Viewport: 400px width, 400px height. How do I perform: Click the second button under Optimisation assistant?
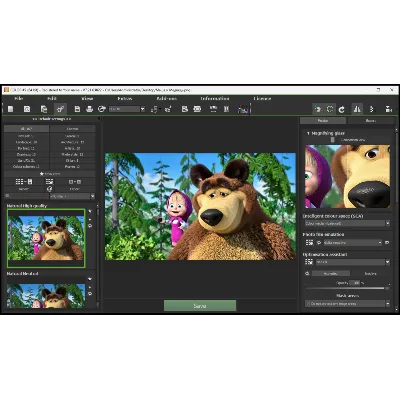tap(370, 273)
